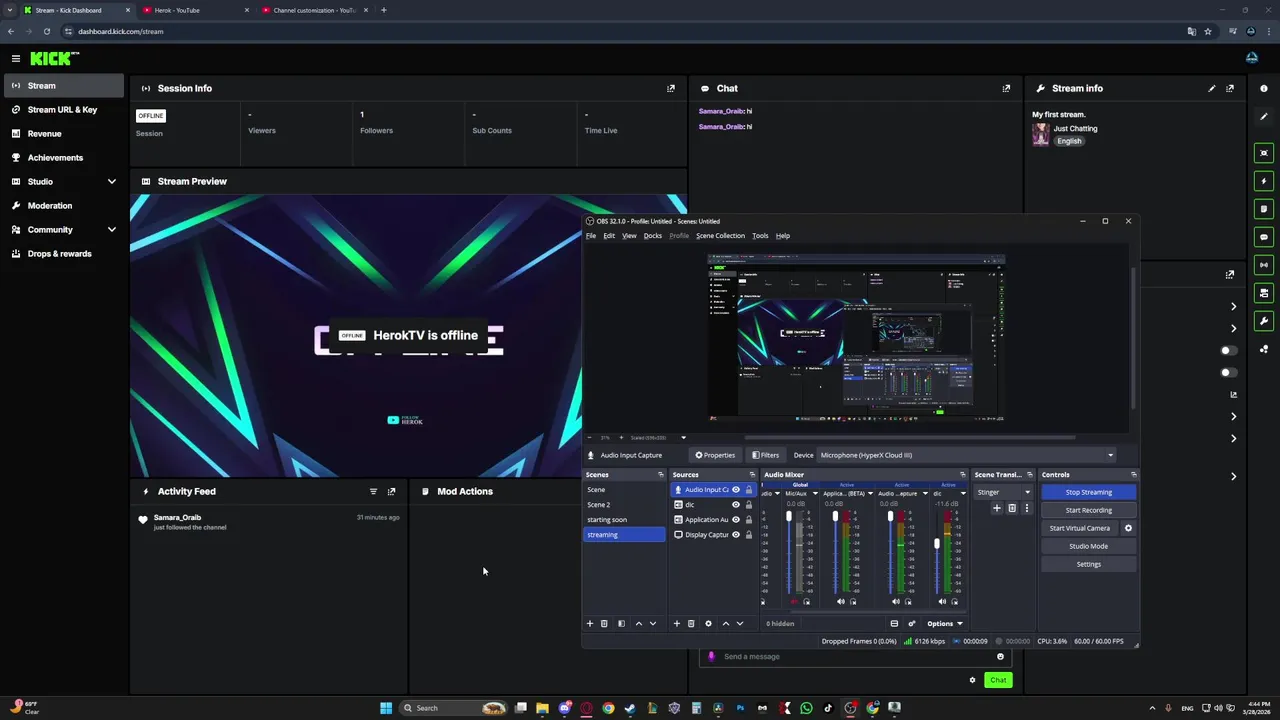Unmute the Mic/Aux channel in Audio Mixer
This screenshot has width=1280, height=720.
(x=794, y=601)
